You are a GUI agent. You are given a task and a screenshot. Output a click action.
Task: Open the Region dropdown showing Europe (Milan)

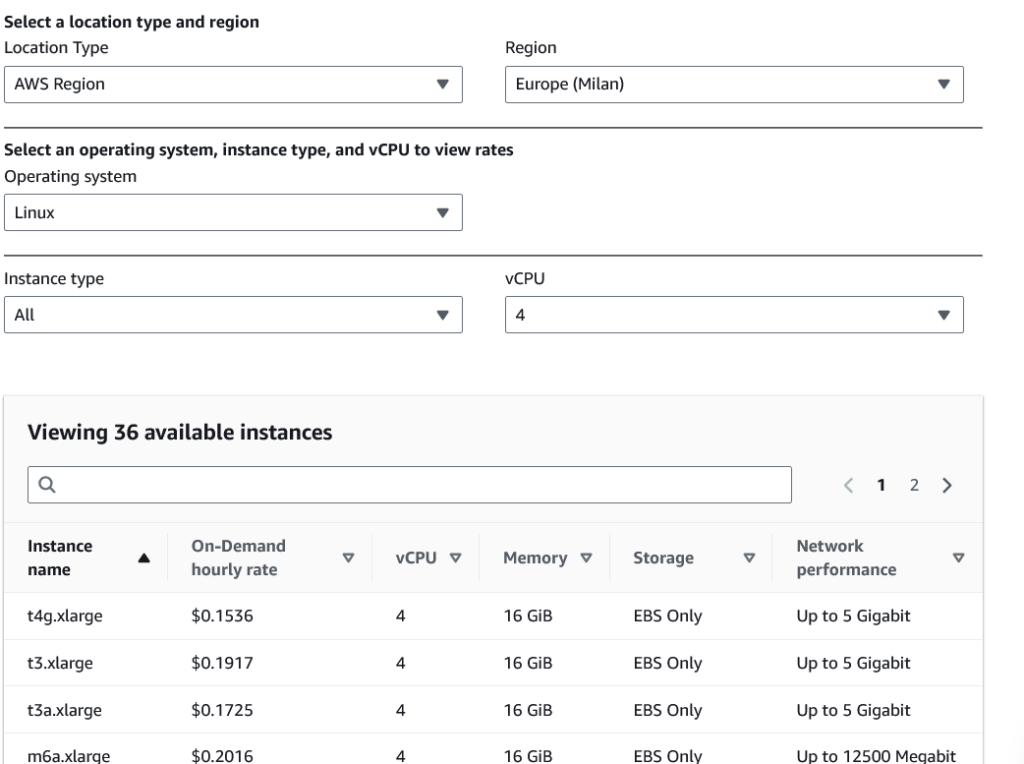(x=734, y=84)
